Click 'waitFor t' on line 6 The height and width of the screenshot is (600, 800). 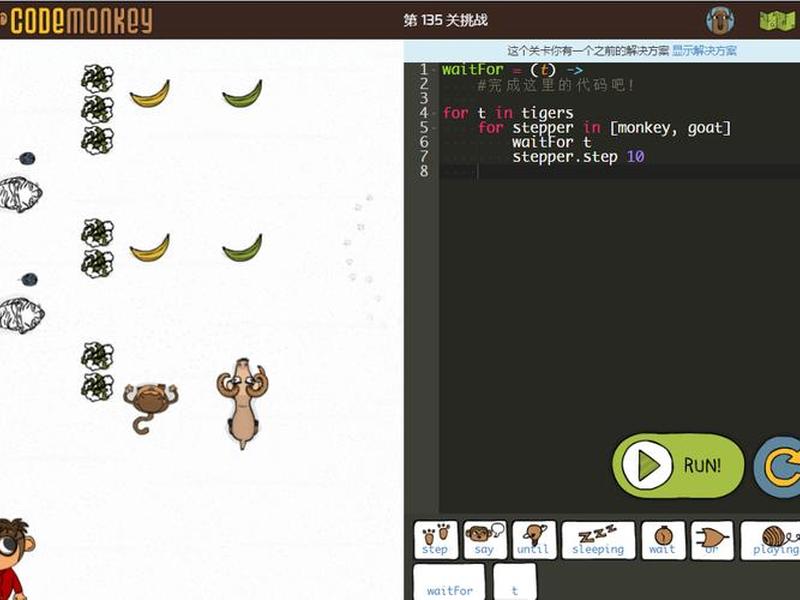[552, 142]
